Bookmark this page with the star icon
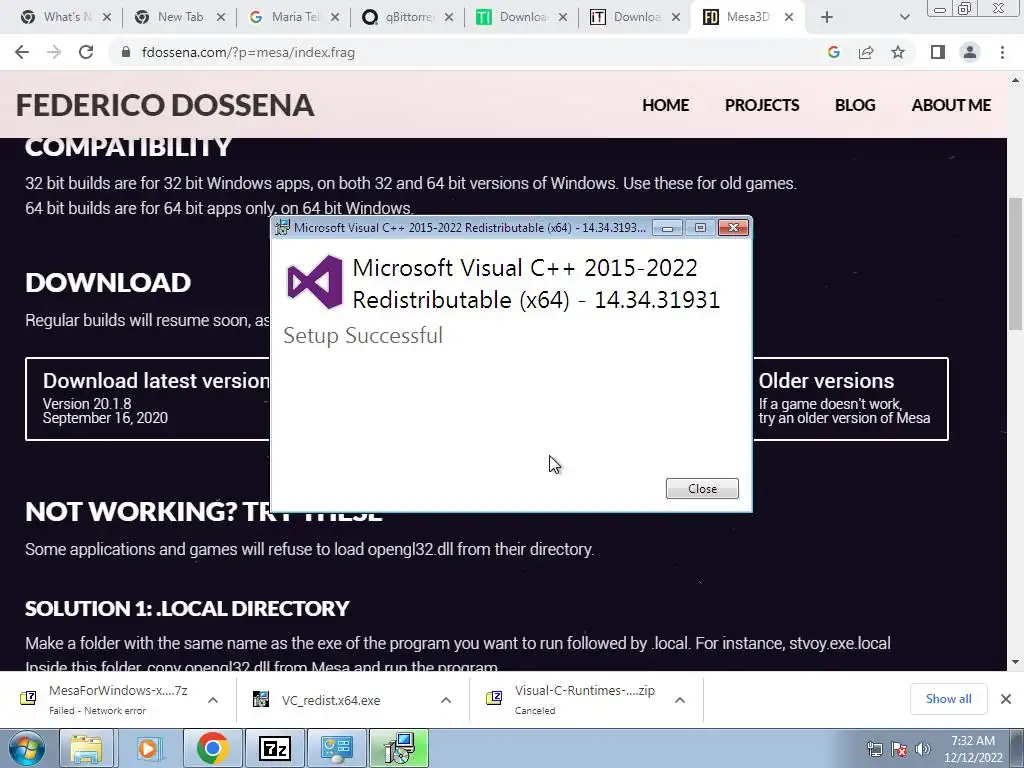The width and height of the screenshot is (1024, 768). tap(898, 52)
